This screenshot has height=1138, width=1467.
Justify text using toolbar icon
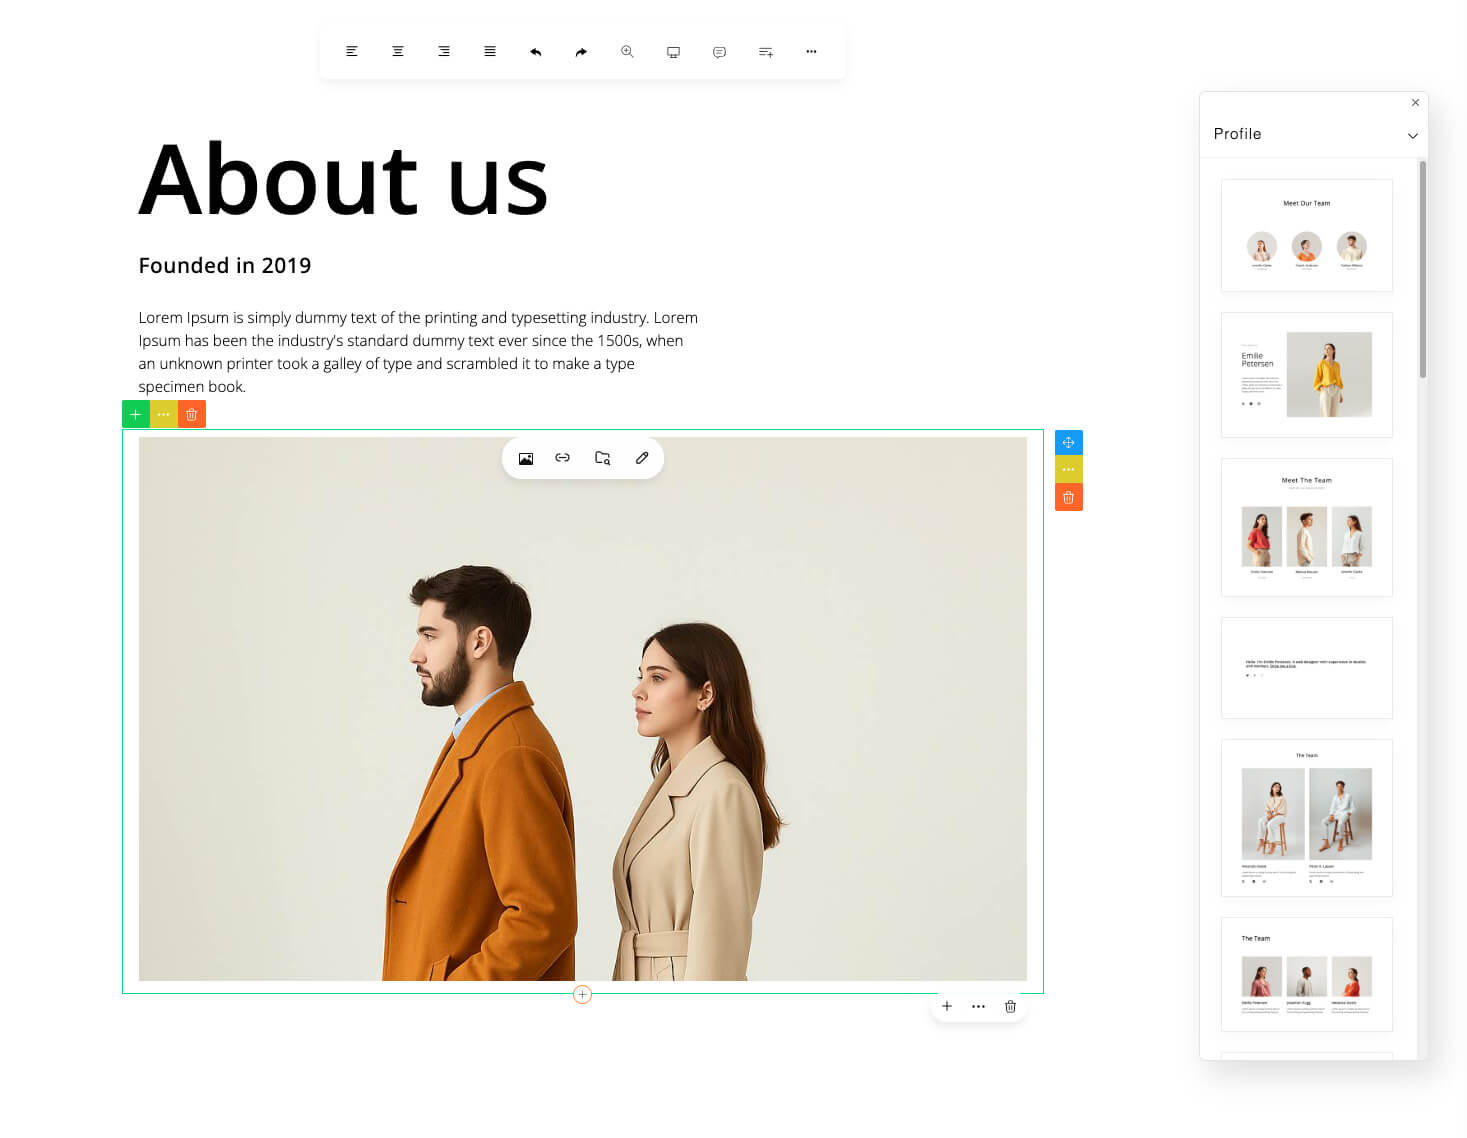pos(490,51)
